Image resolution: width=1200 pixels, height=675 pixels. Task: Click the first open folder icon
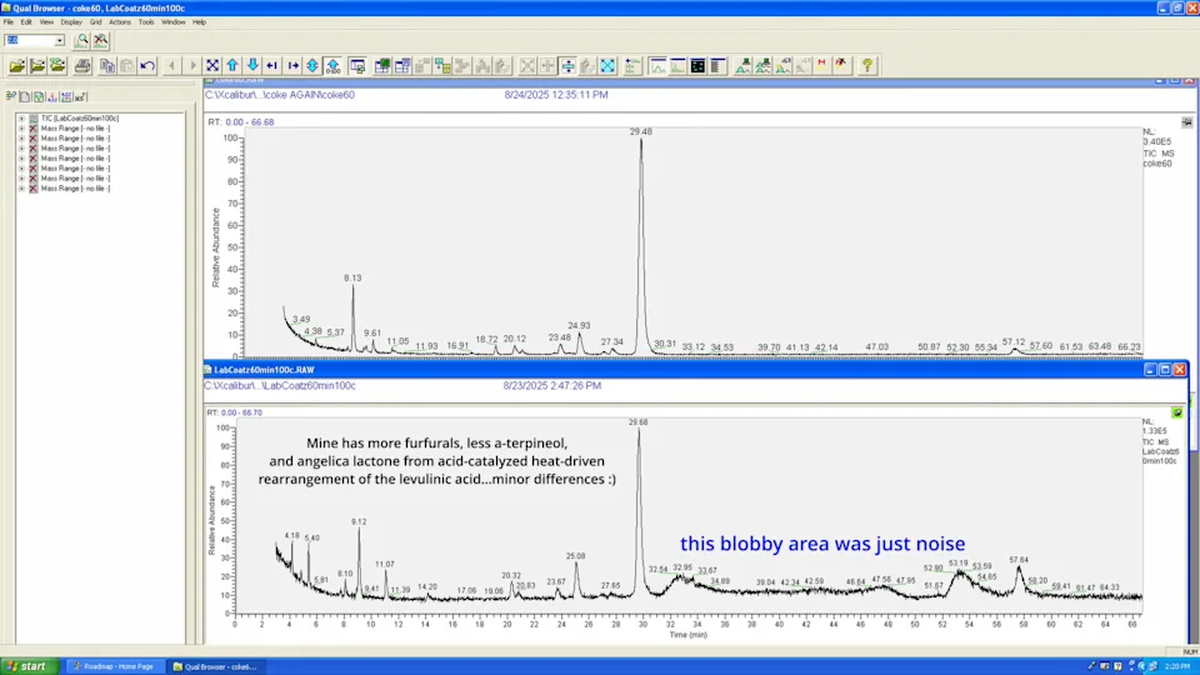pos(16,66)
